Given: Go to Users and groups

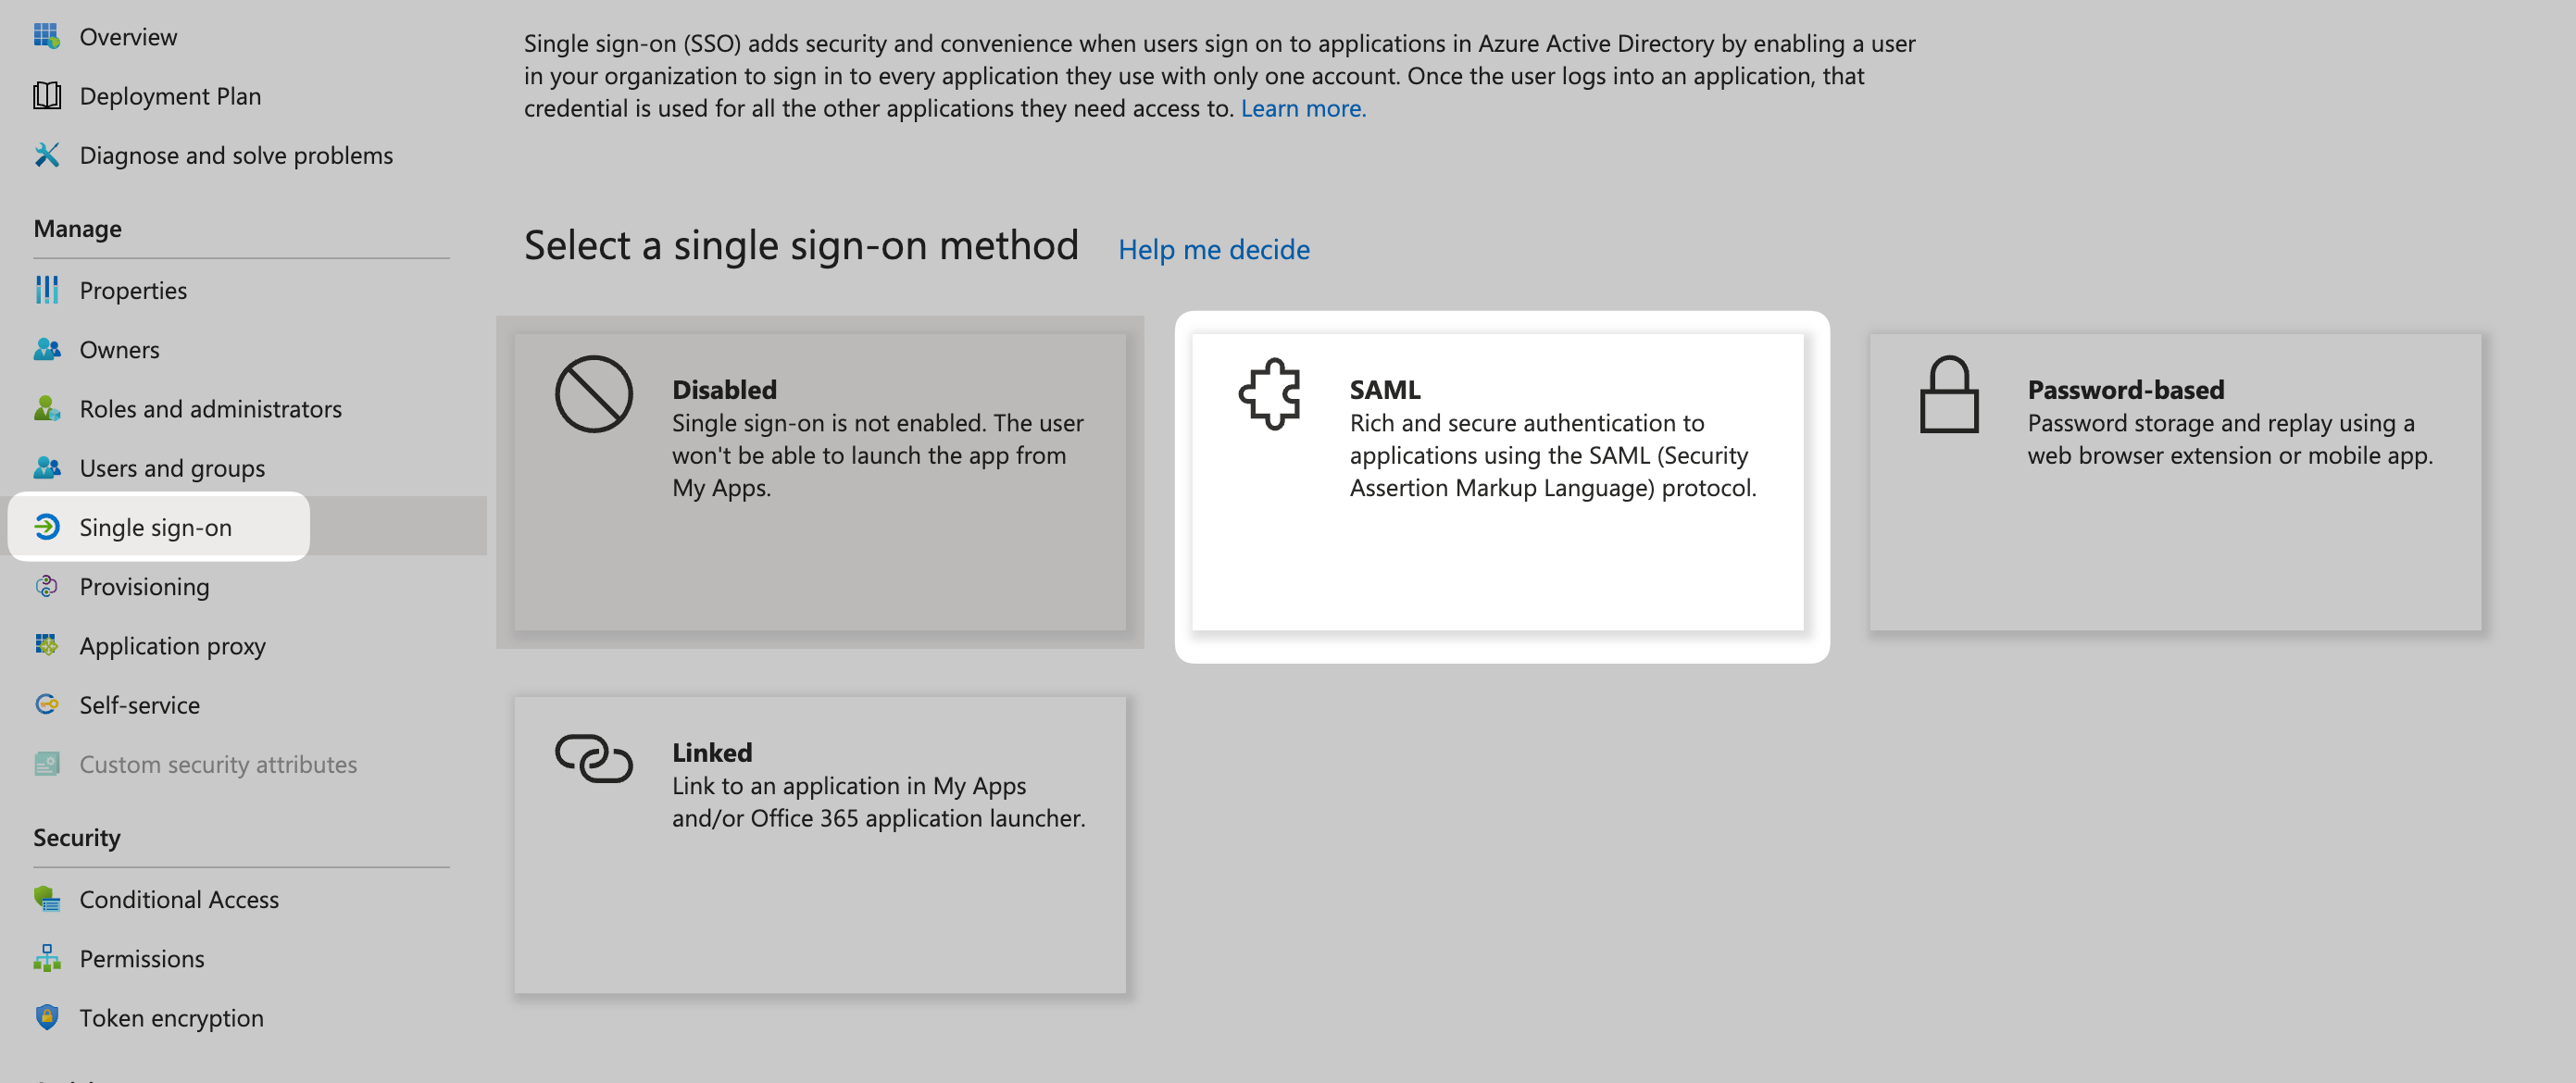Looking at the screenshot, I should pos(172,468).
